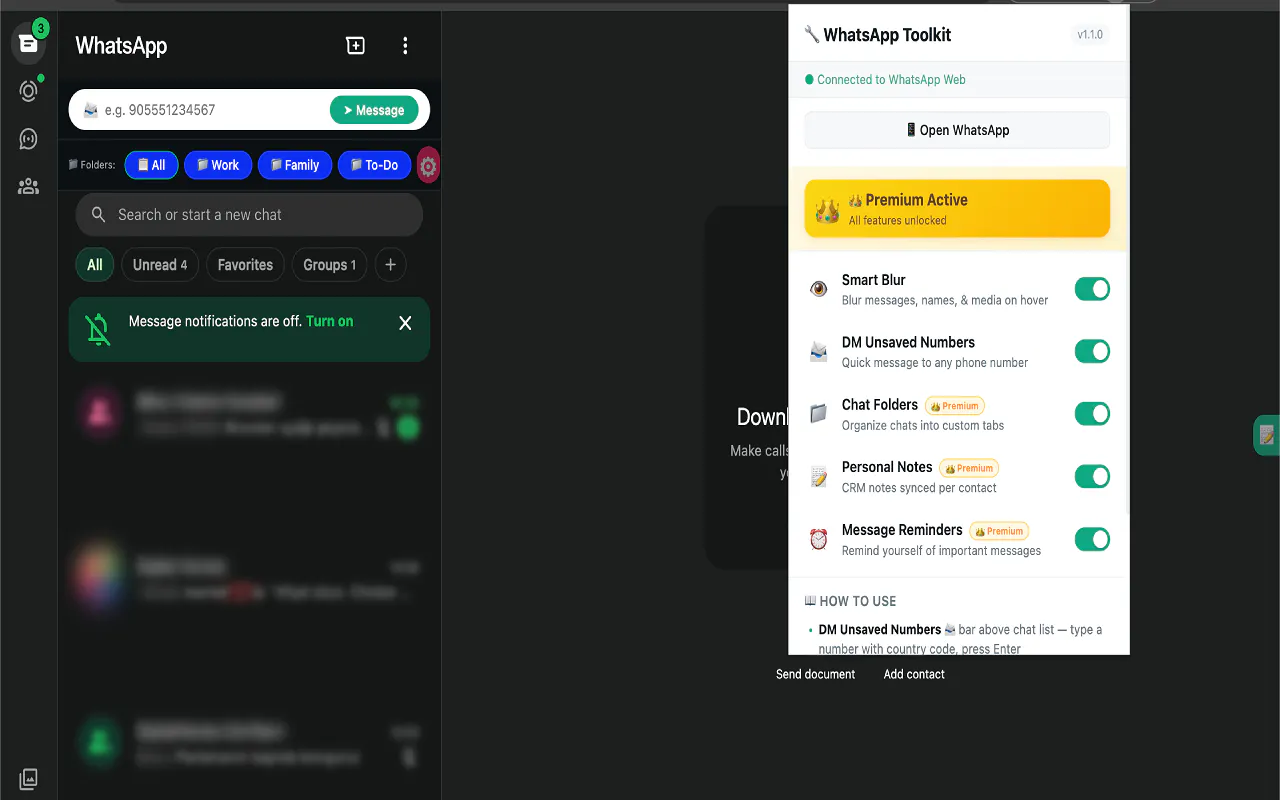Toggle the DM Unsaved Numbers switch
This screenshot has height=800, width=1280.
(1092, 351)
